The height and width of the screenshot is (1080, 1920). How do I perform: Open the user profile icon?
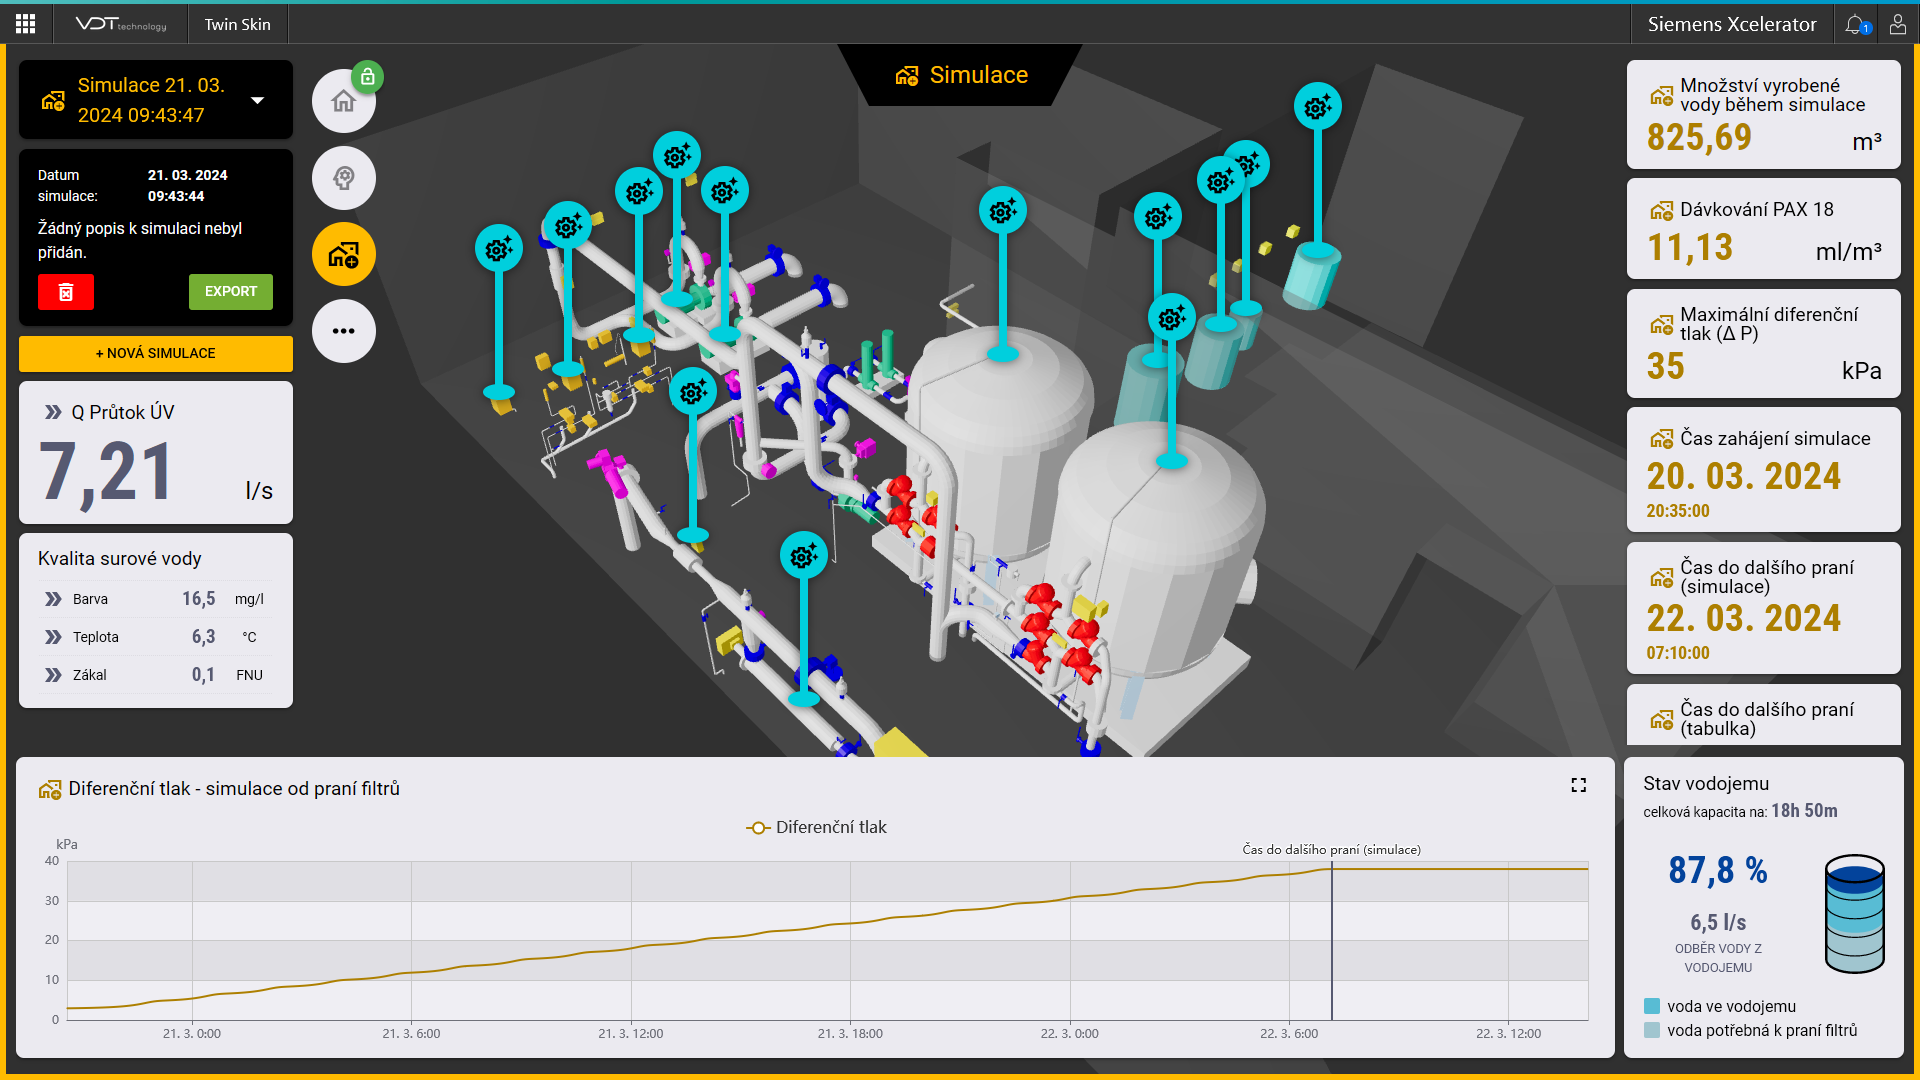[1897, 24]
